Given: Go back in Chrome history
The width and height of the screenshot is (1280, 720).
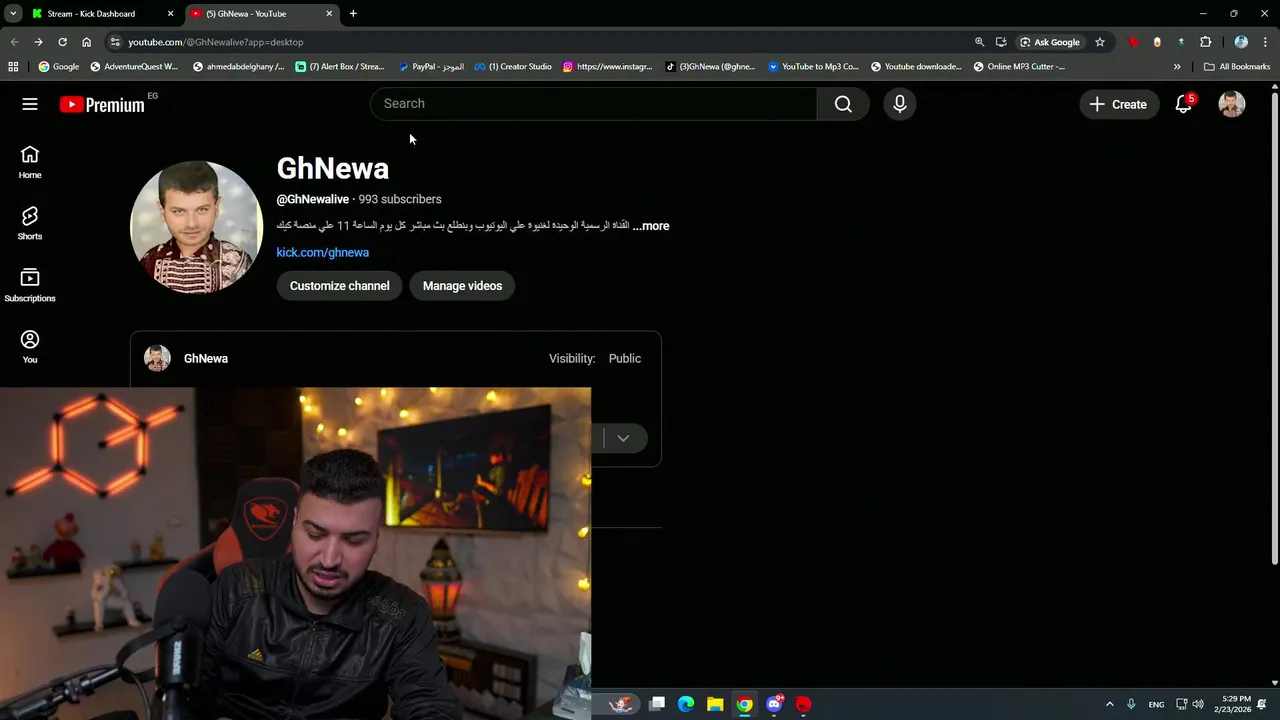Looking at the screenshot, I should coord(14,42).
